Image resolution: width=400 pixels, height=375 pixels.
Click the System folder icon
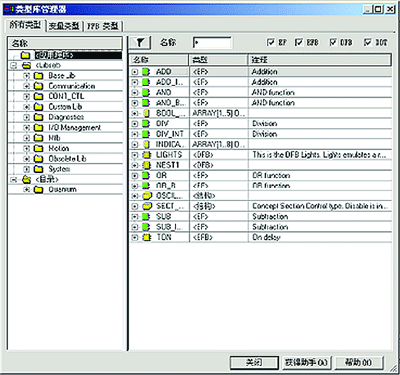(x=39, y=169)
